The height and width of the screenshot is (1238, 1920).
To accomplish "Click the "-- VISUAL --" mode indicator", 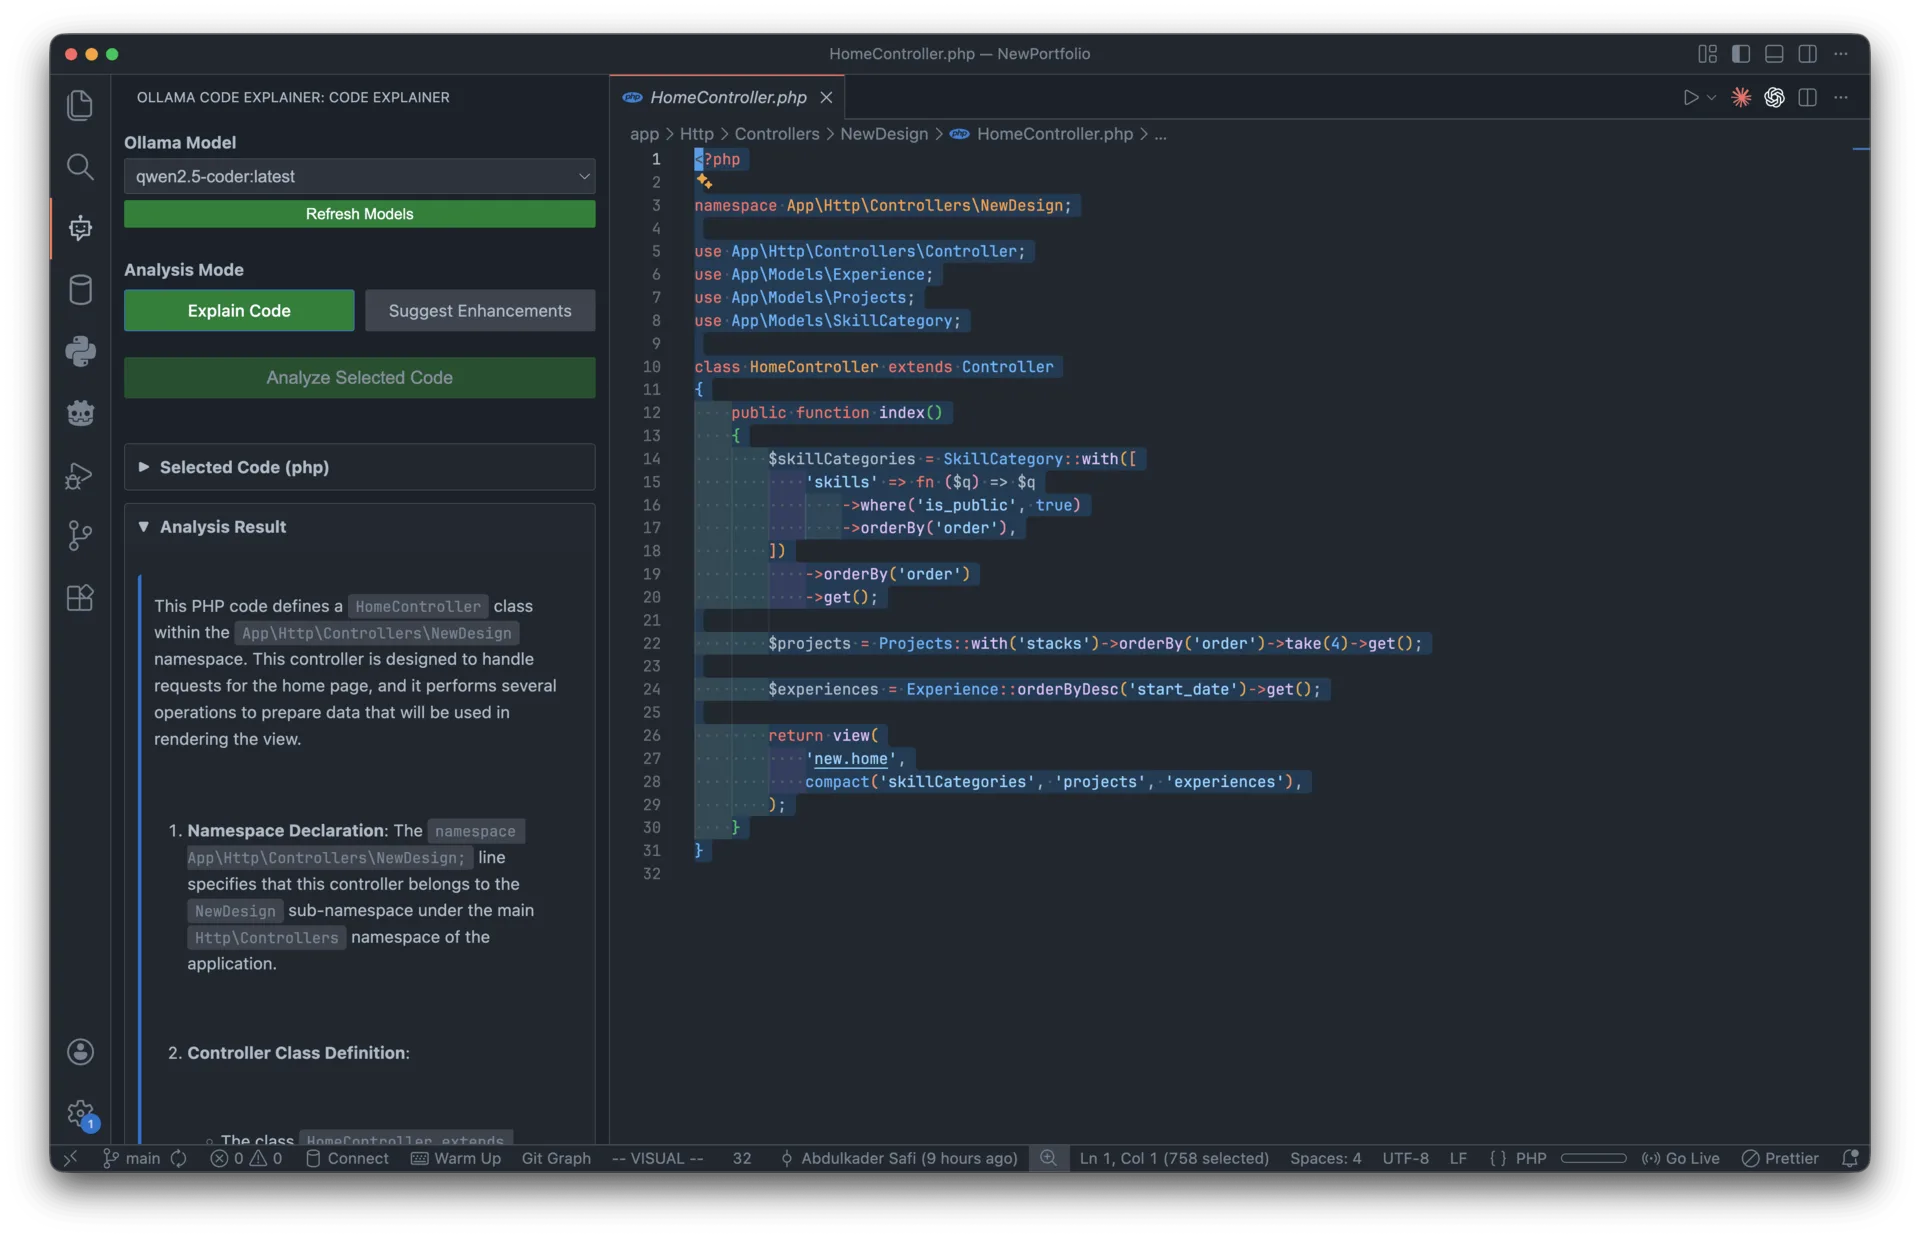I will (x=657, y=1158).
